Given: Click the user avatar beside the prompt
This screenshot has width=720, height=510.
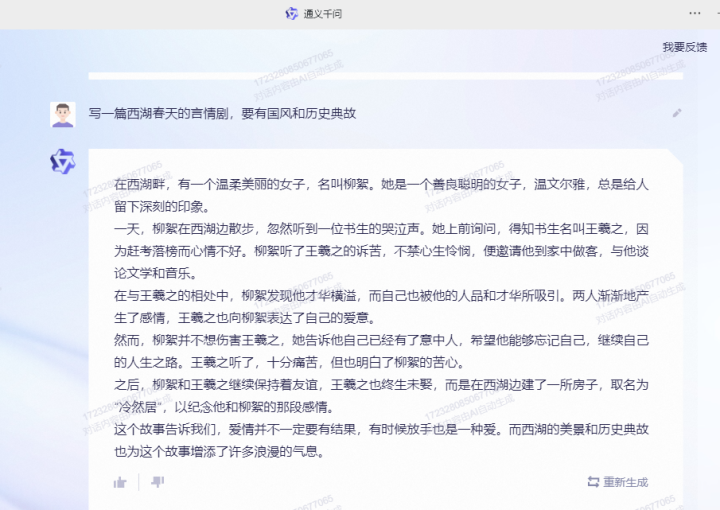Looking at the screenshot, I should click(63, 114).
